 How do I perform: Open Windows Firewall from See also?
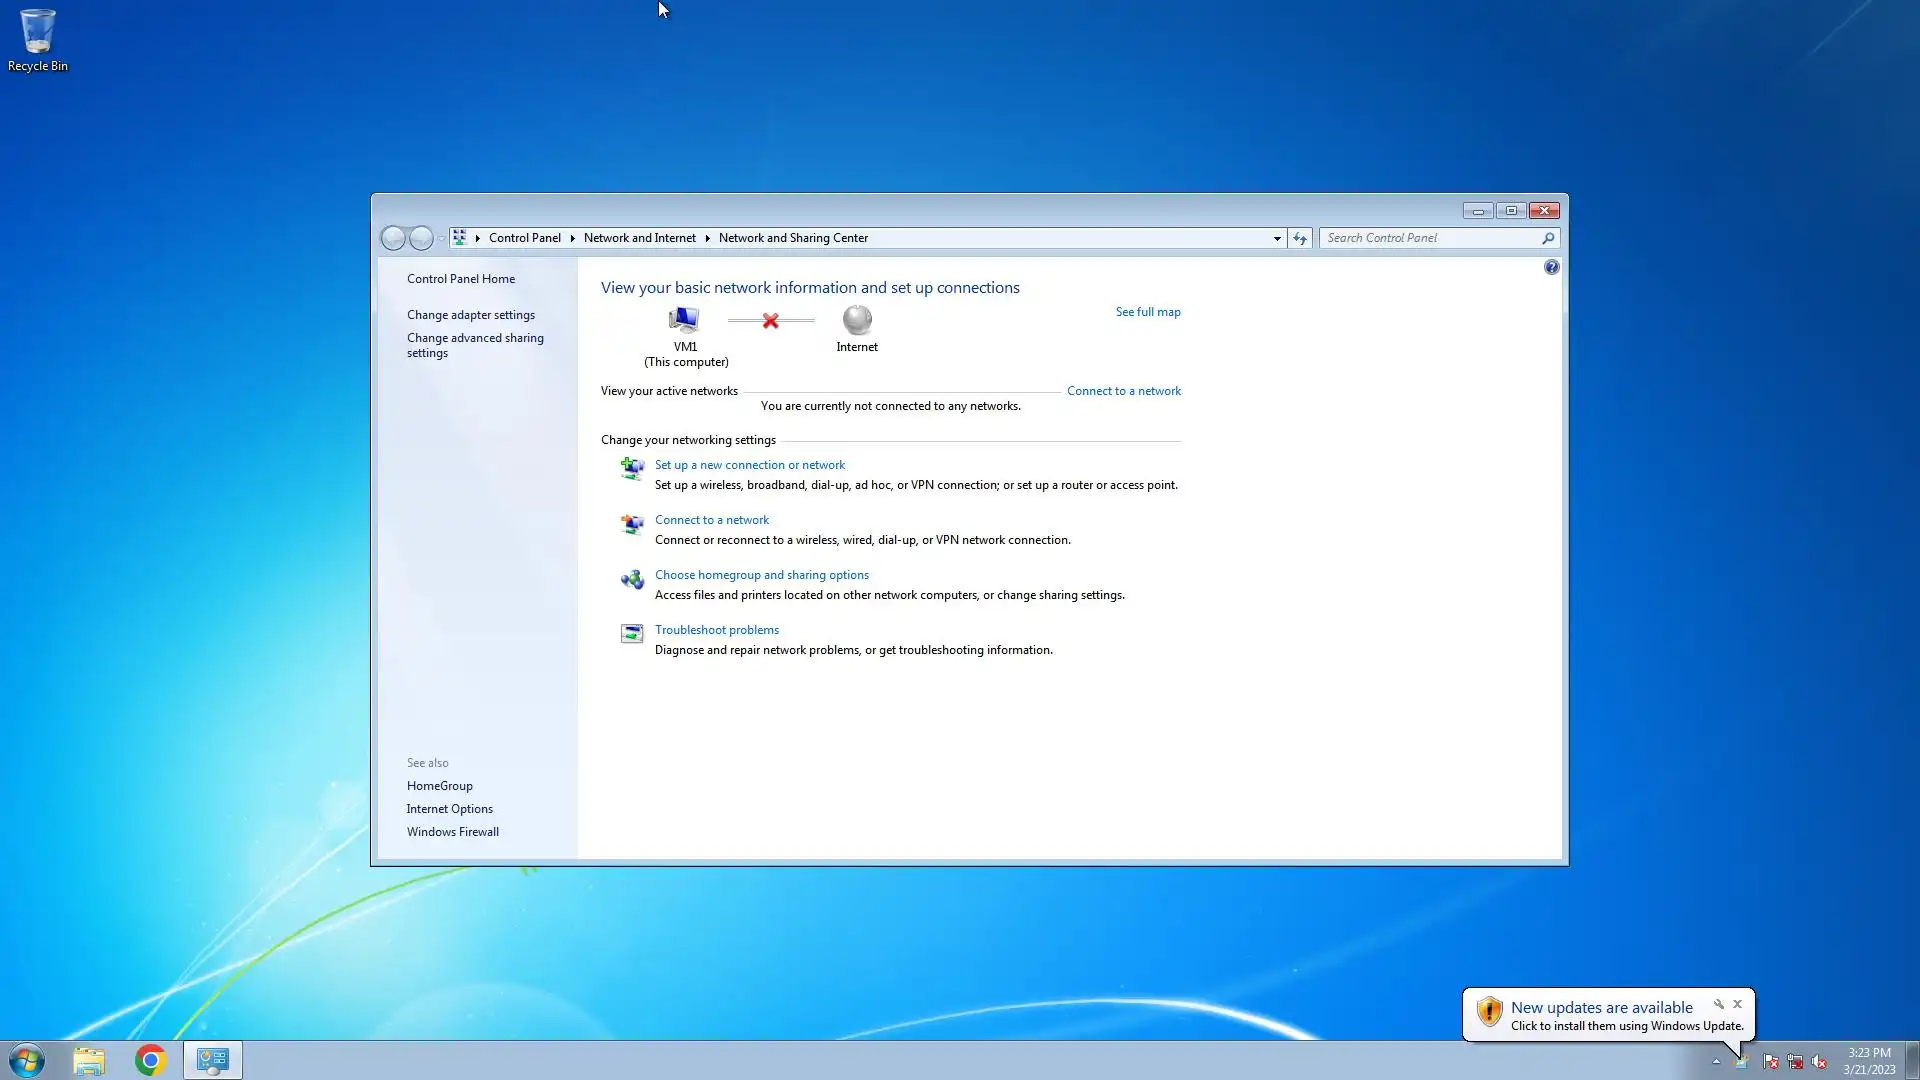452,832
